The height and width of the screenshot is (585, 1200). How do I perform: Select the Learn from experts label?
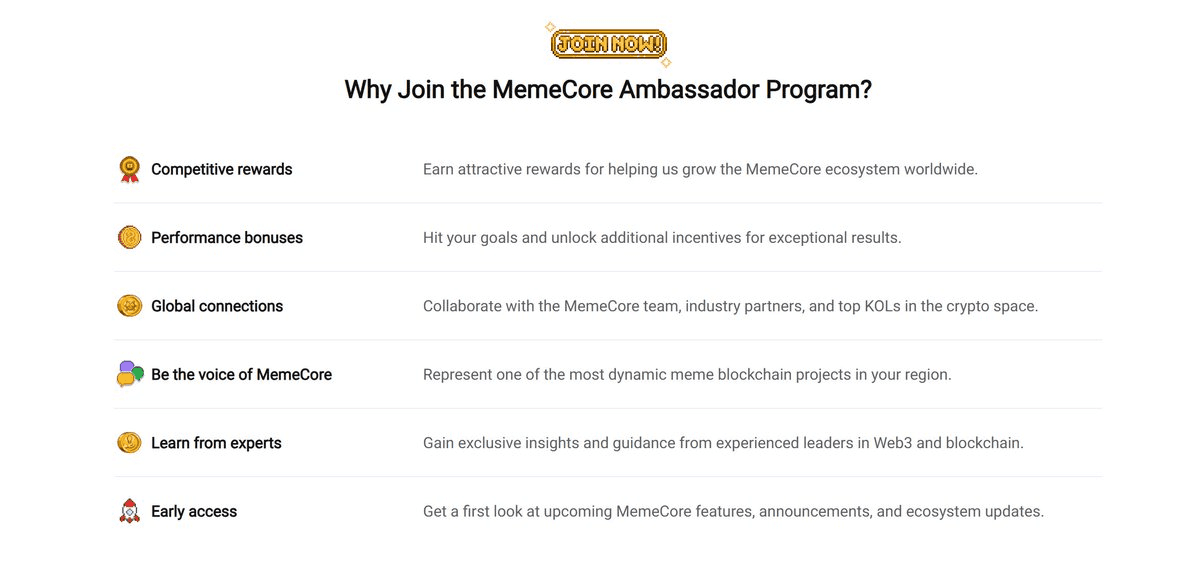point(216,443)
